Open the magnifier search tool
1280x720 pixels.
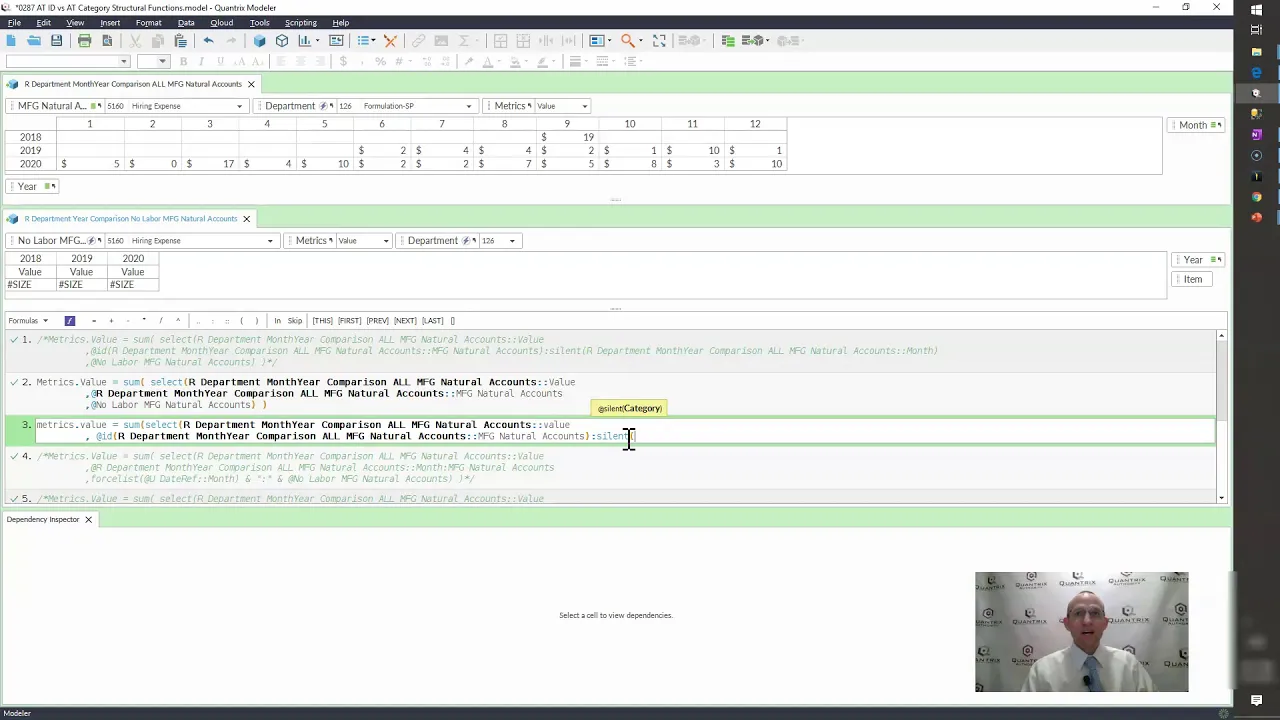coord(627,41)
